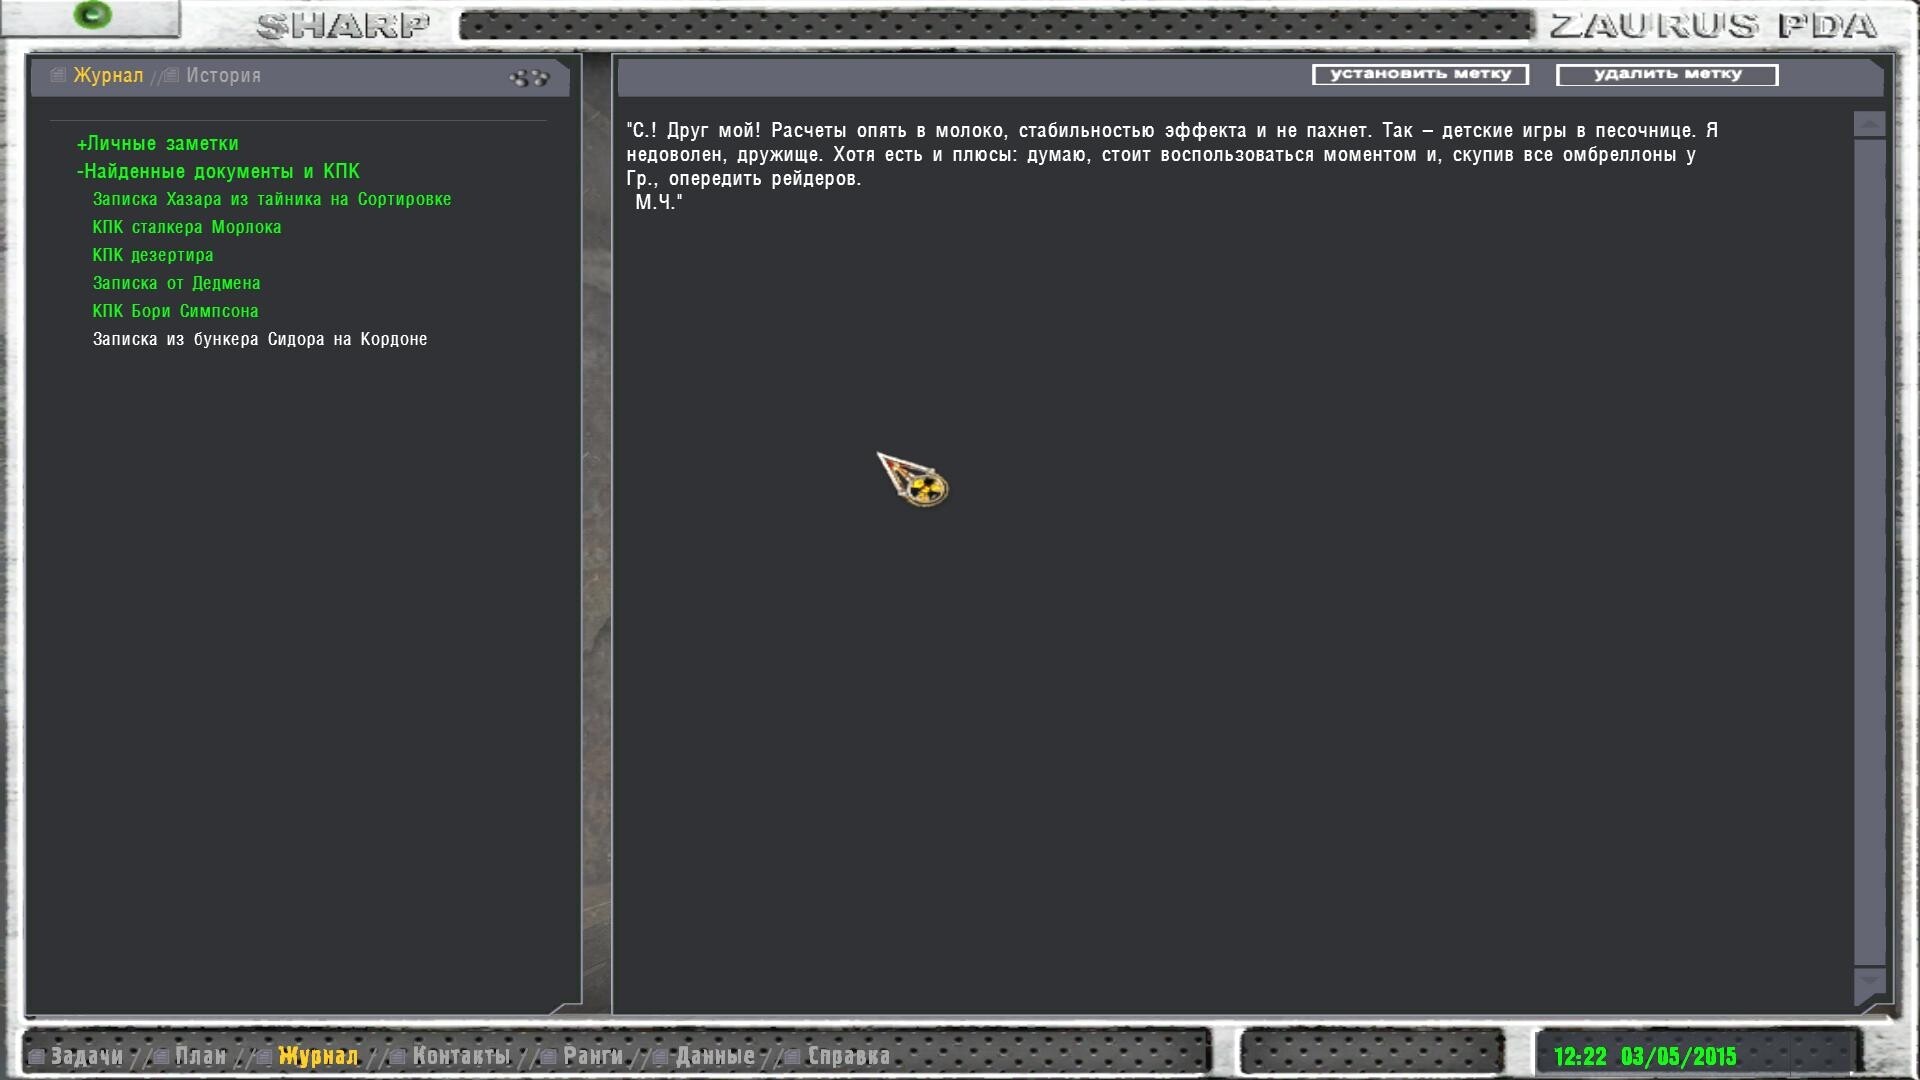Collapse the Найденные документы и КПК section
Image resolution: width=1920 pixels, height=1080 pixels.
point(218,171)
